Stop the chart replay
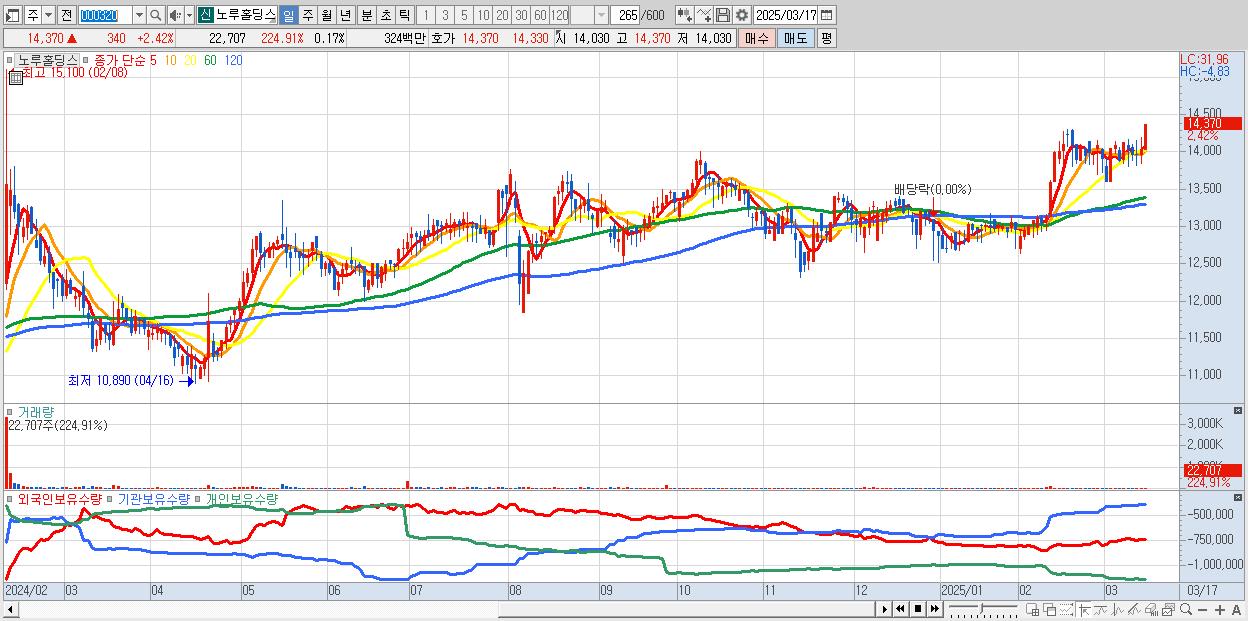 pos(917,609)
